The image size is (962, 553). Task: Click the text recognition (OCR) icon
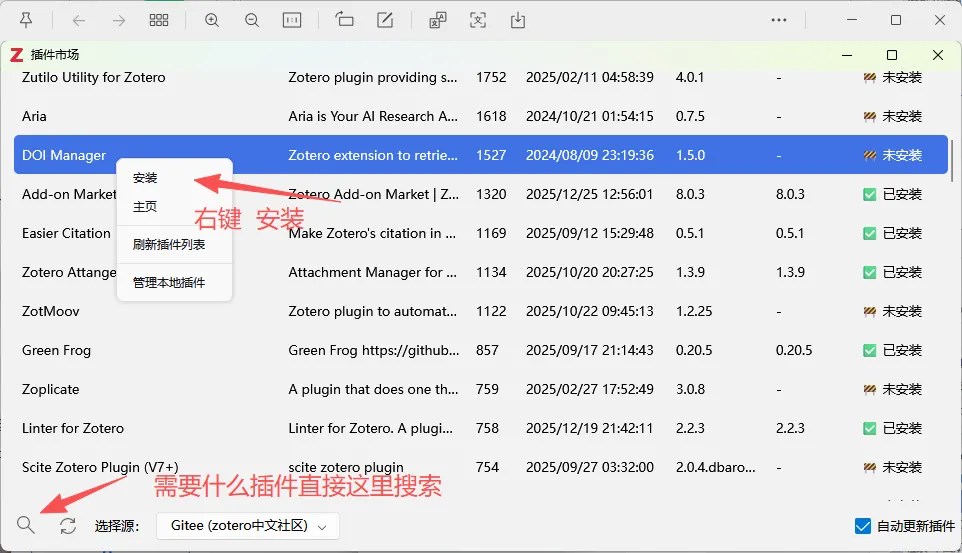coord(437,20)
